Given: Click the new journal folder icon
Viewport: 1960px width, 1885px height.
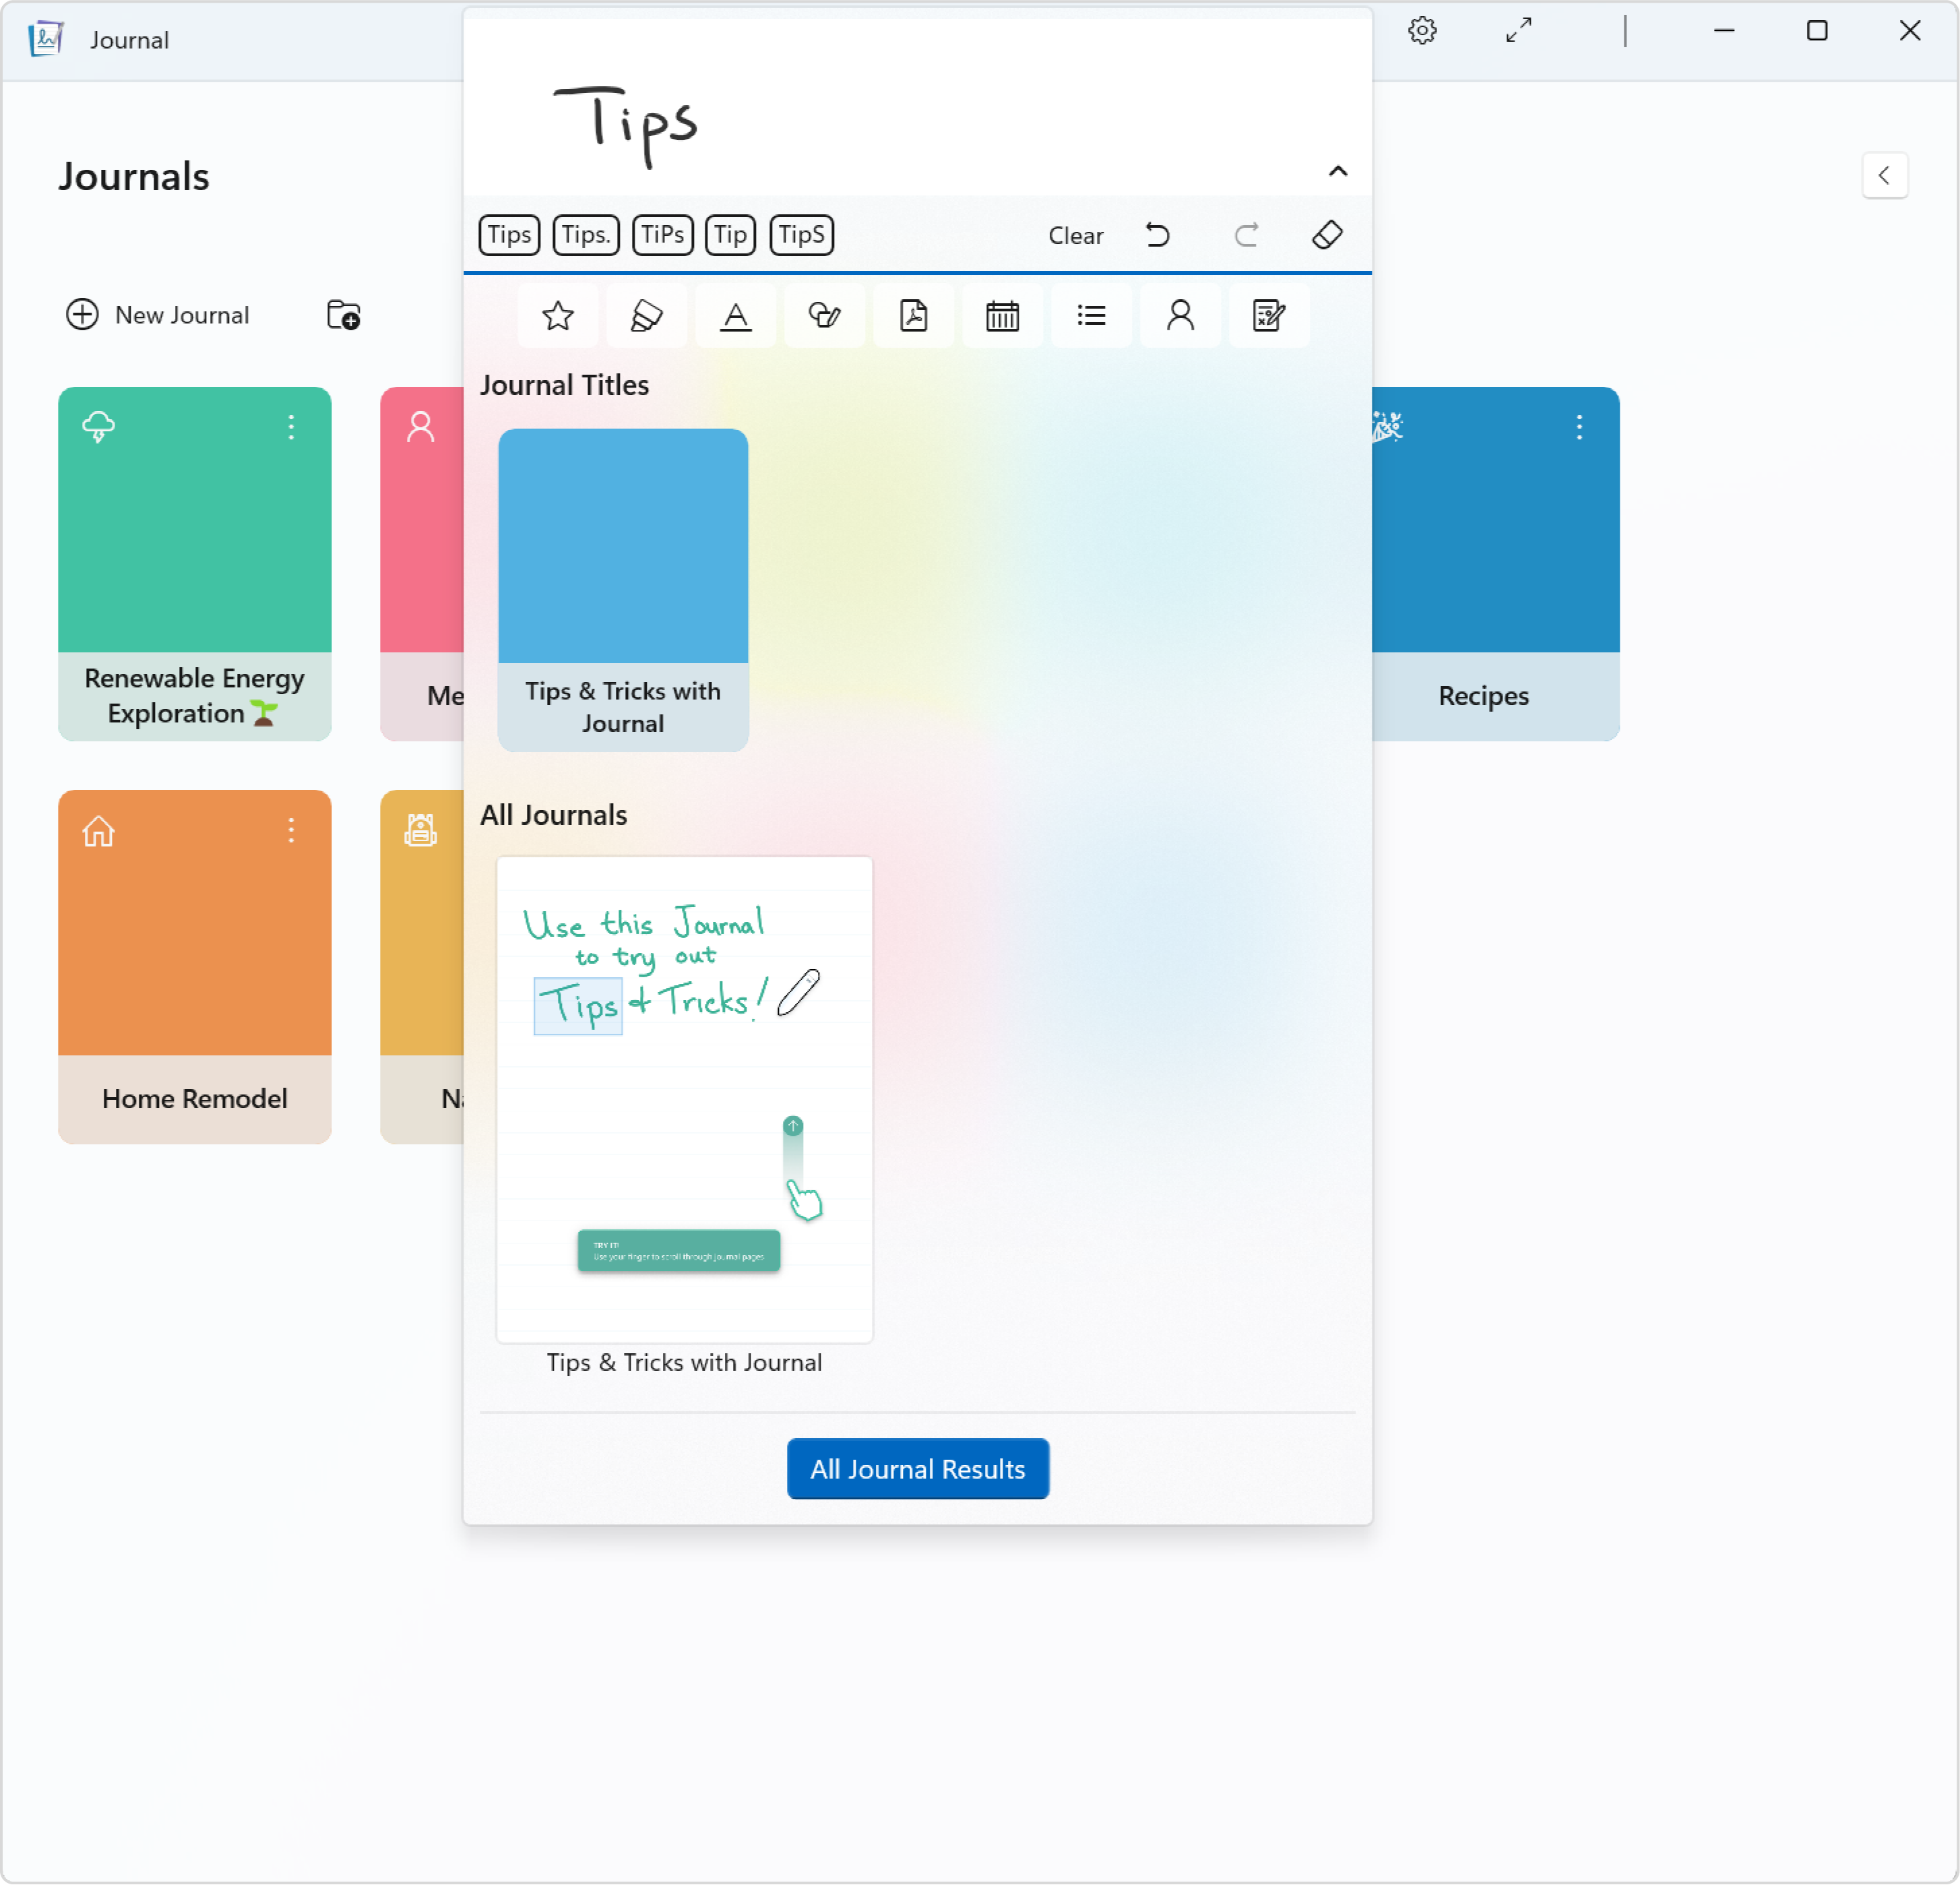Looking at the screenshot, I should [343, 315].
